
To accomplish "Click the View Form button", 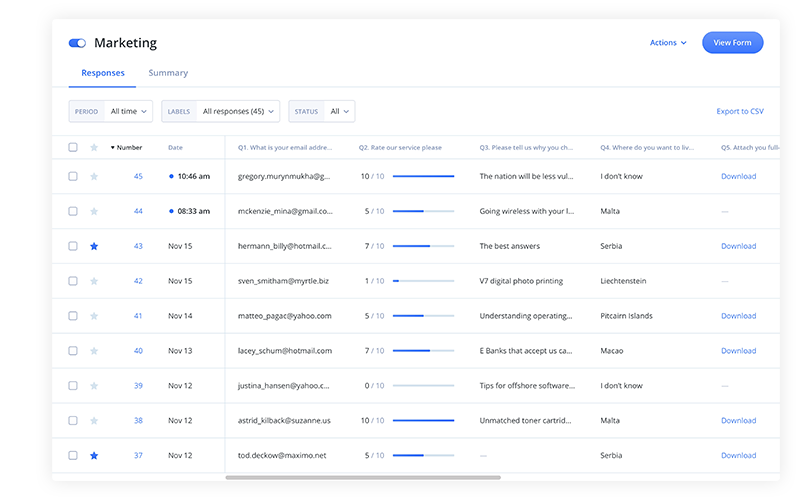I will point(732,43).
